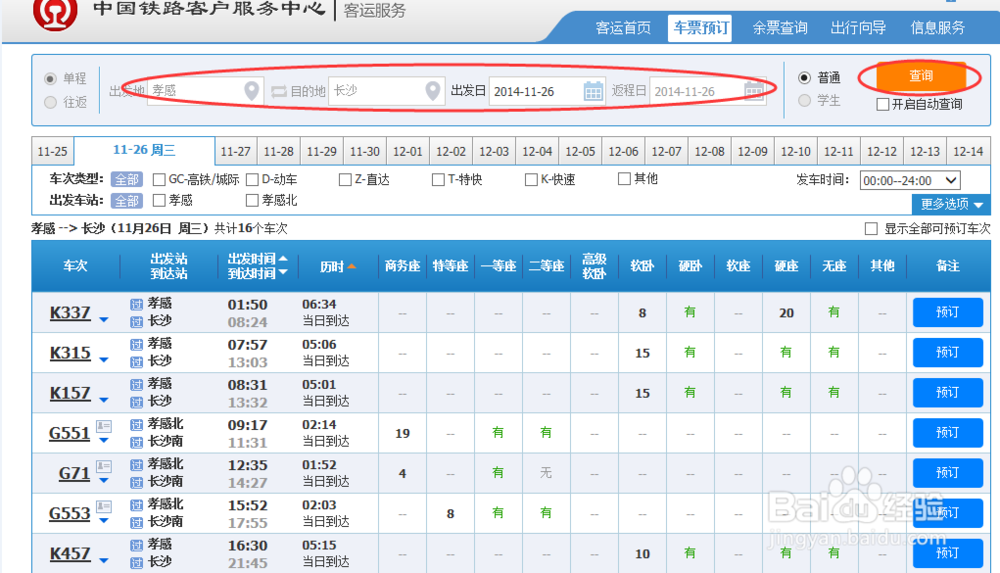Expand G553 train stop details arrow
1000x573 pixels.
(104, 521)
